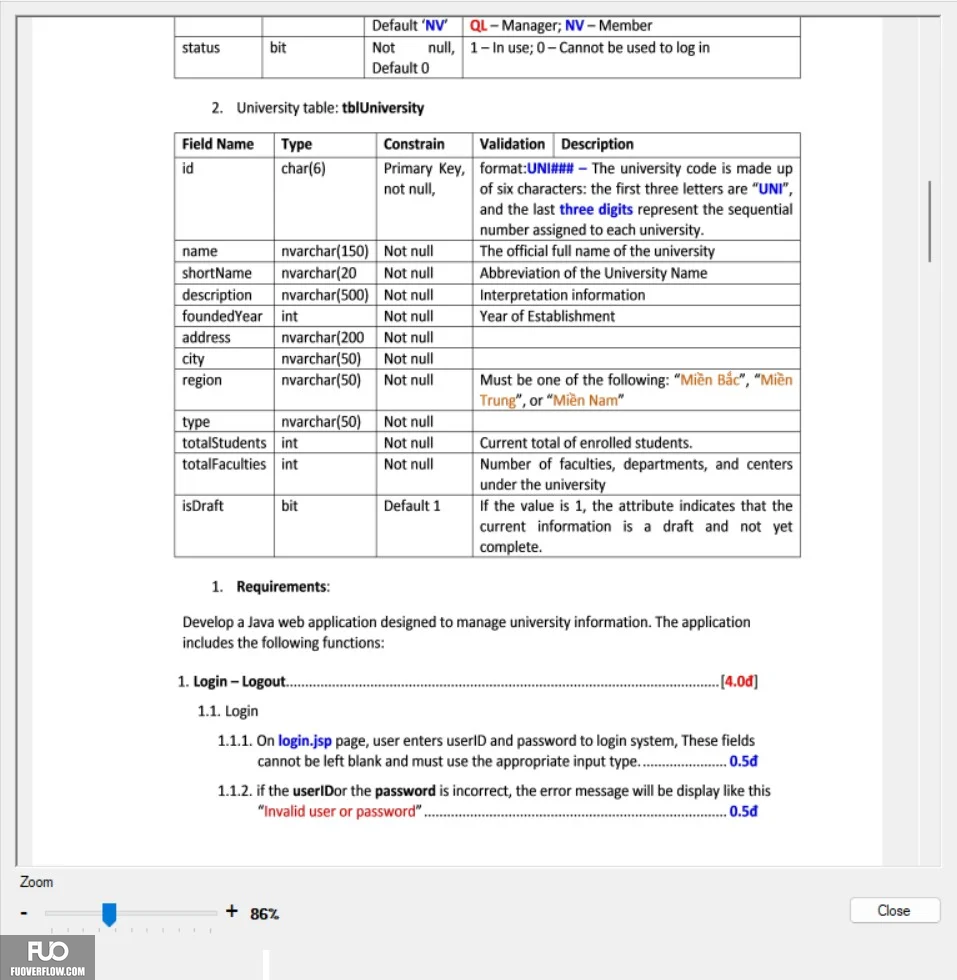Click the shortName field cell
Viewport: 957px width, 980px height.
point(224,273)
